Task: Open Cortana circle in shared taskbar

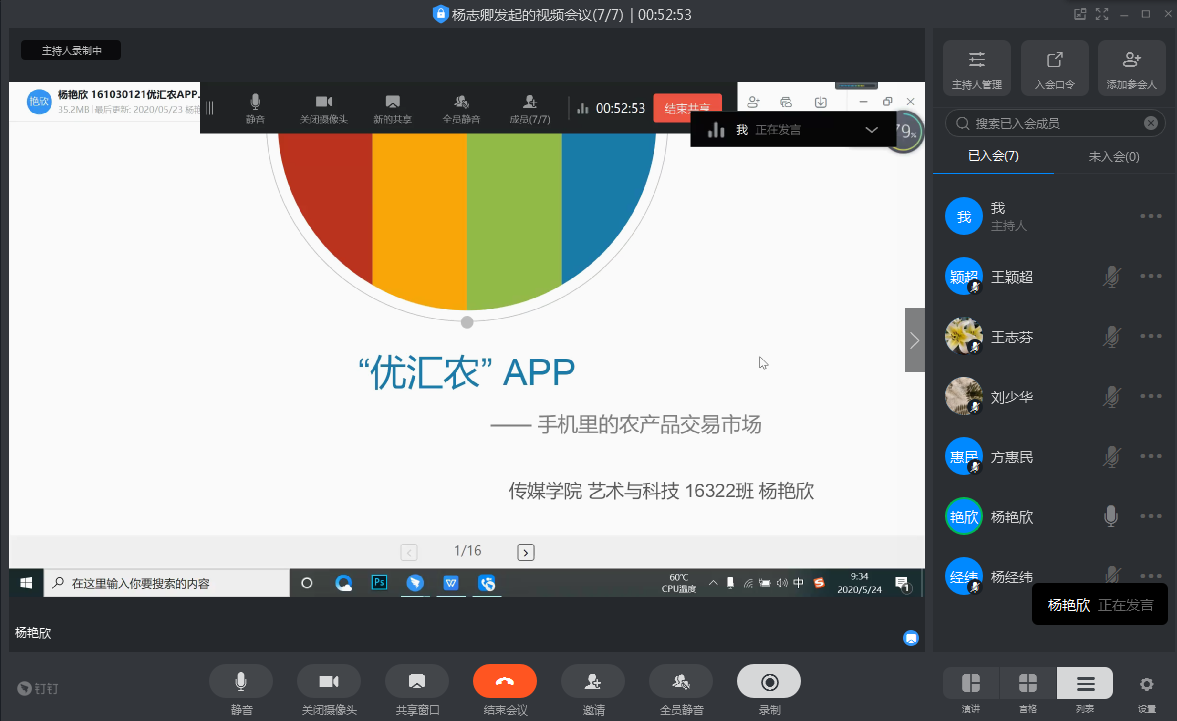Action: 306,583
